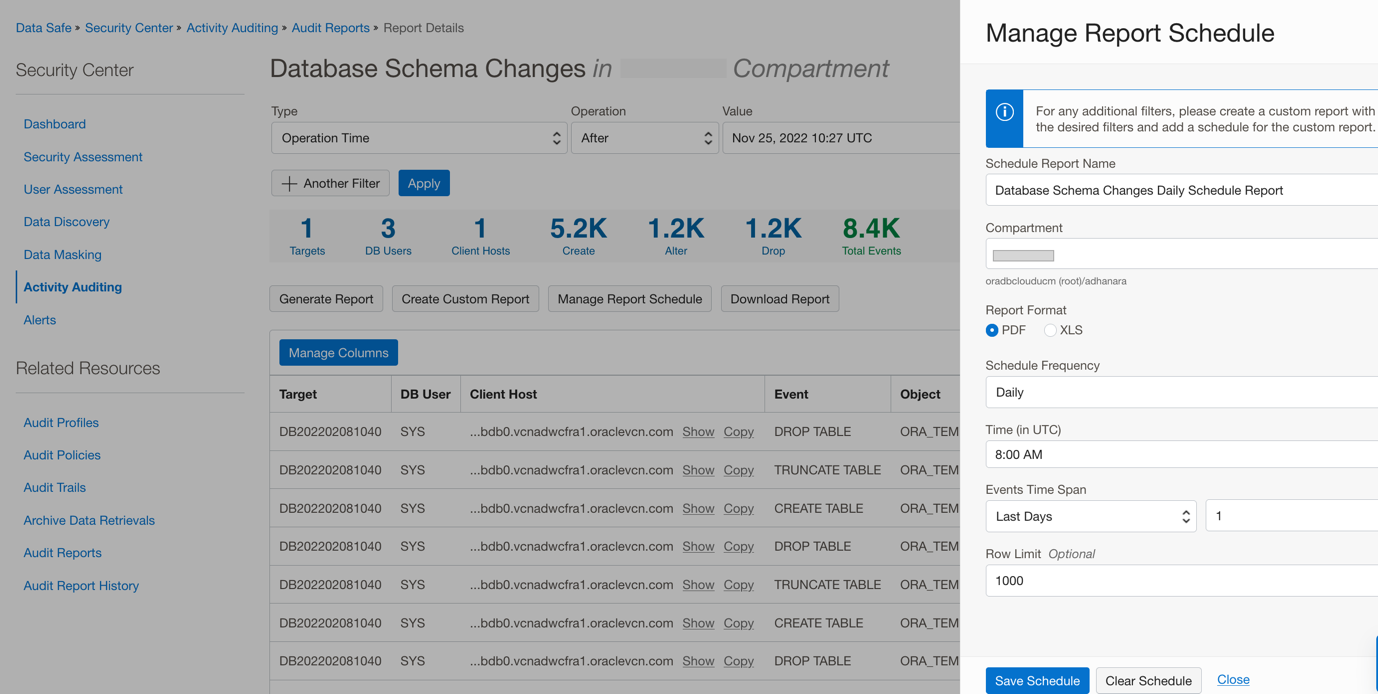Close the Manage Report Schedule panel
This screenshot has height=694, width=1378.
(x=1232, y=679)
